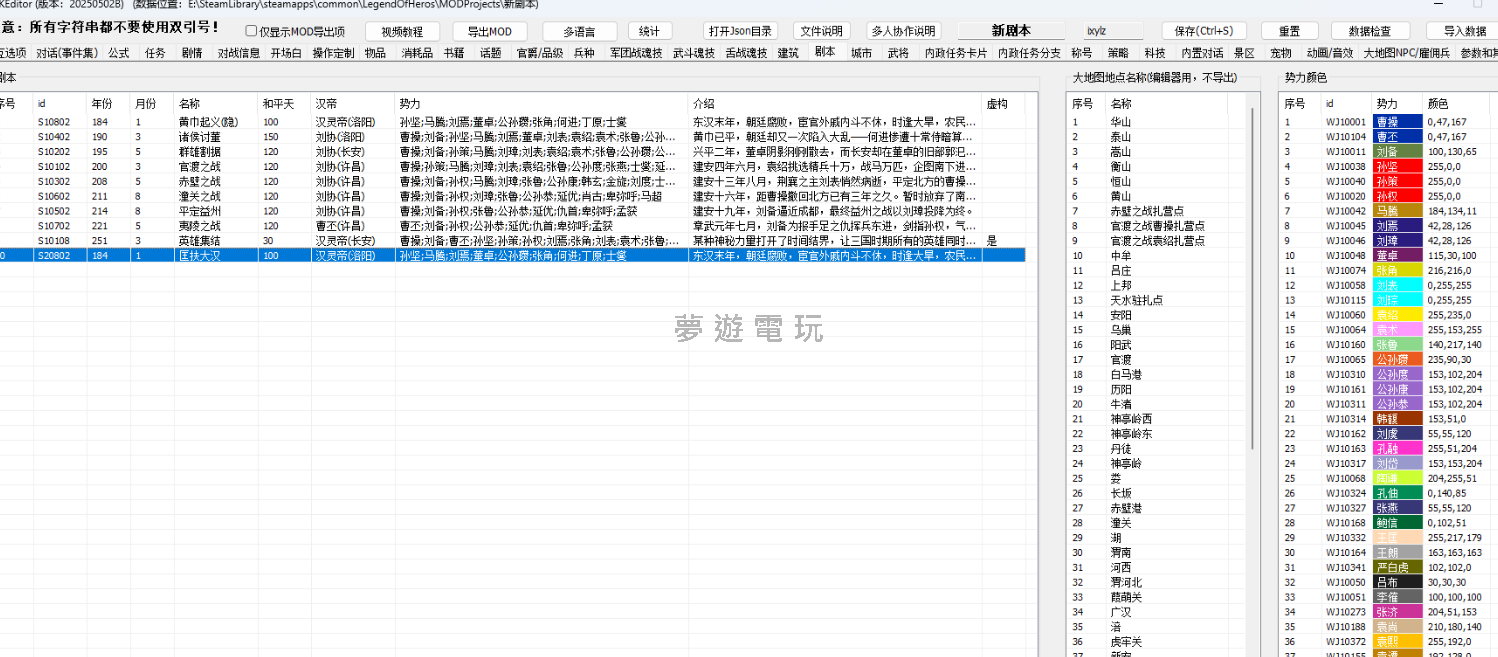The height and width of the screenshot is (657, 1498).
Task: Click the ixylz input field
Action: [x=1113, y=31]
